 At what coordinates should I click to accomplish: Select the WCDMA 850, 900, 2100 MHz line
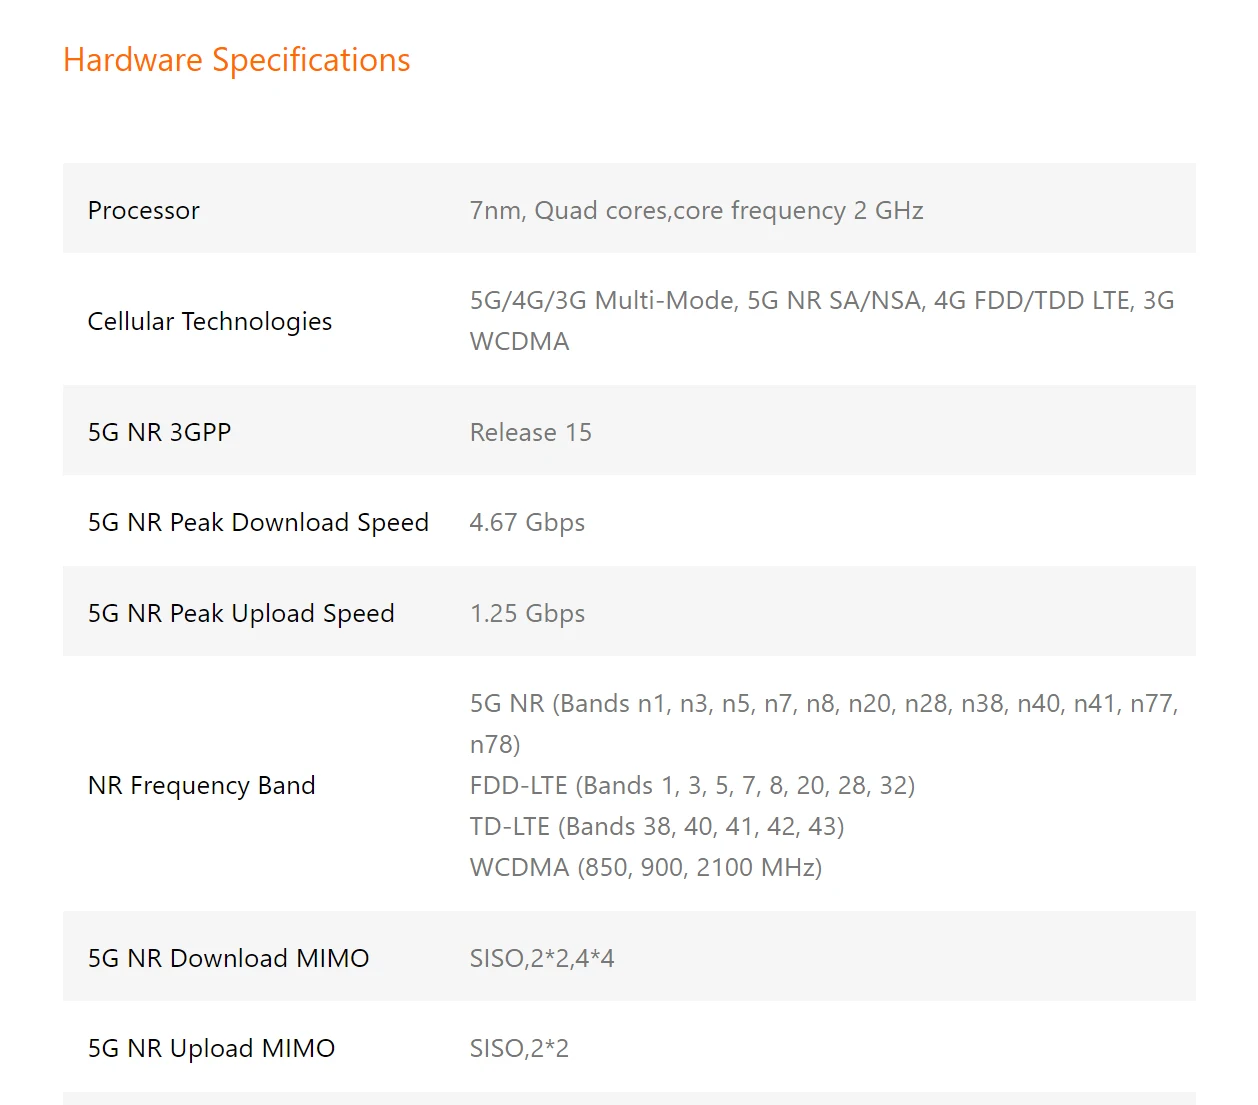coord(646,867)
